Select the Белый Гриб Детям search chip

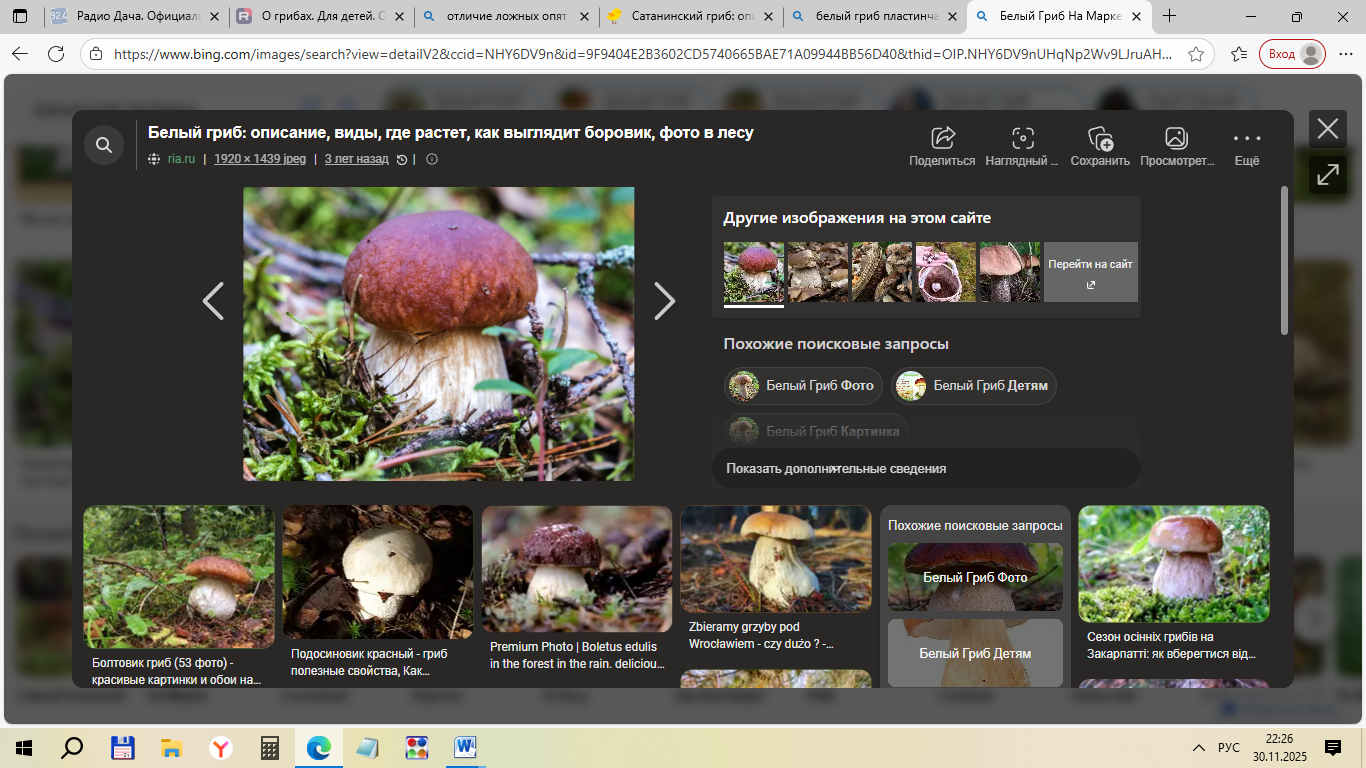[x=973, y=386]
